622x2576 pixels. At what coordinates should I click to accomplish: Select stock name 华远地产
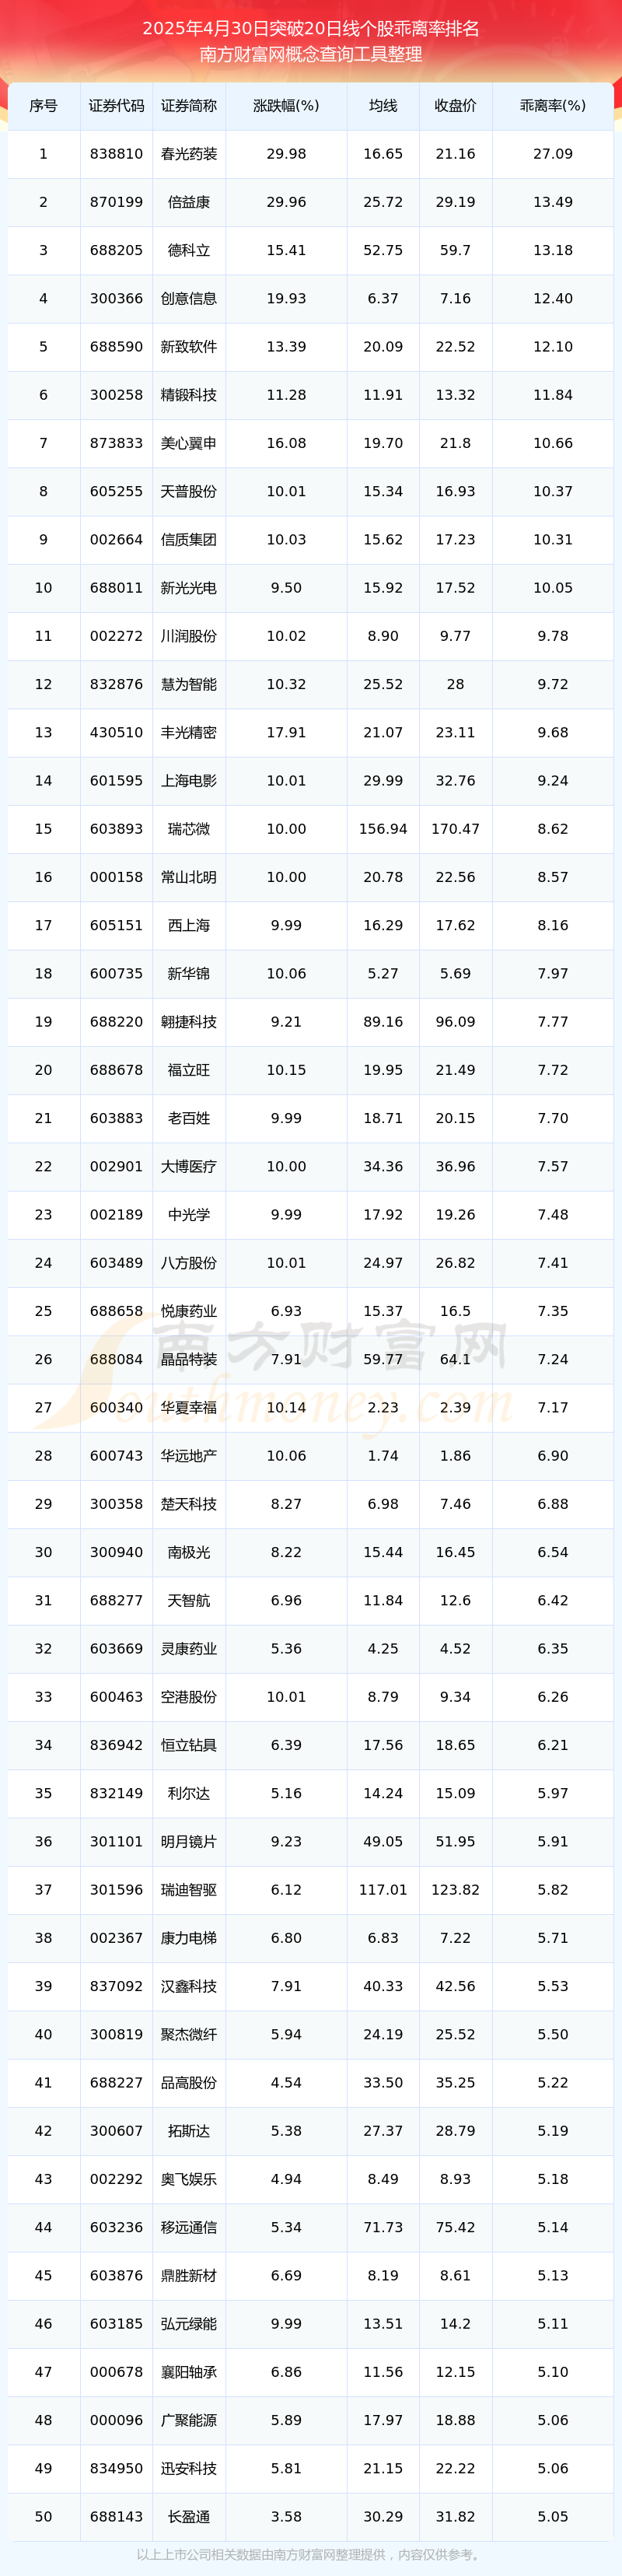point(189,1456)
